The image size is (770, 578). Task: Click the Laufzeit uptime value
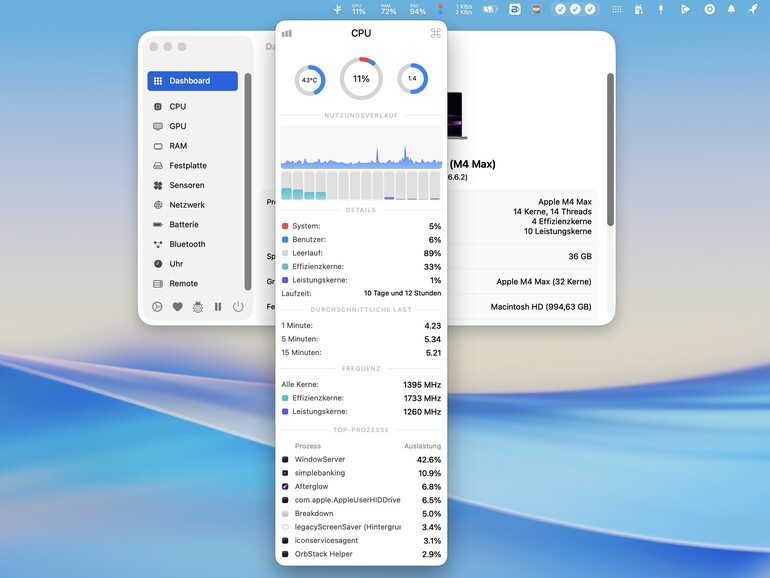coord(402,293)
